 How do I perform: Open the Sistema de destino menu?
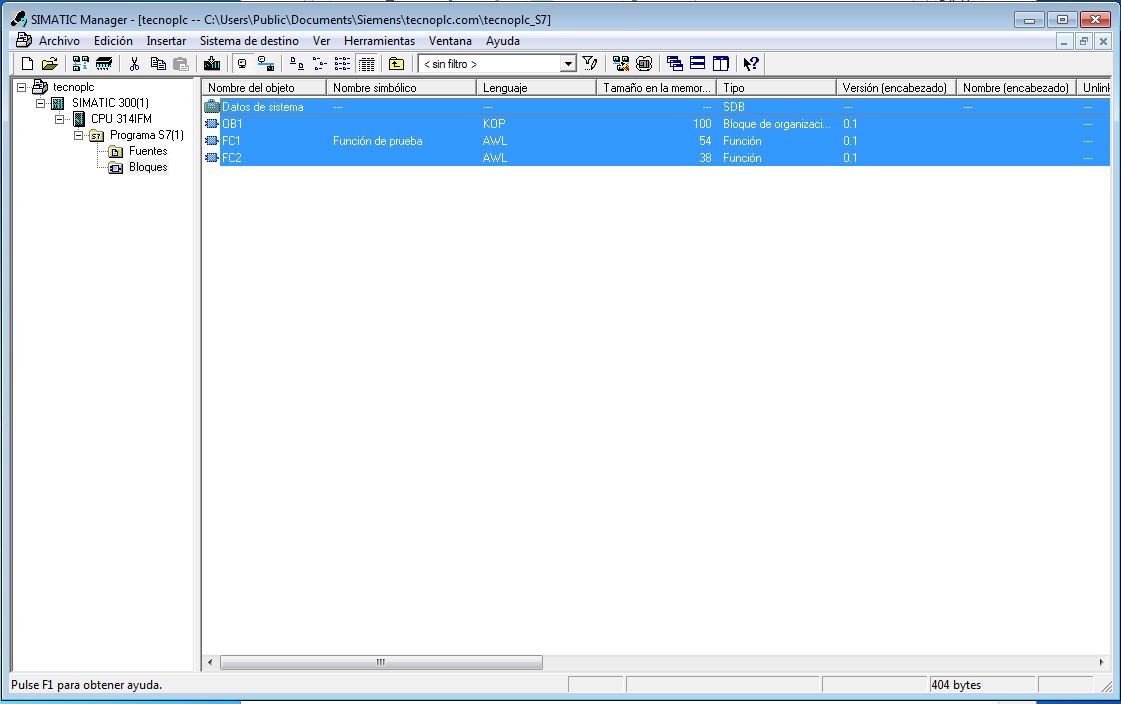tap(250, 41)
